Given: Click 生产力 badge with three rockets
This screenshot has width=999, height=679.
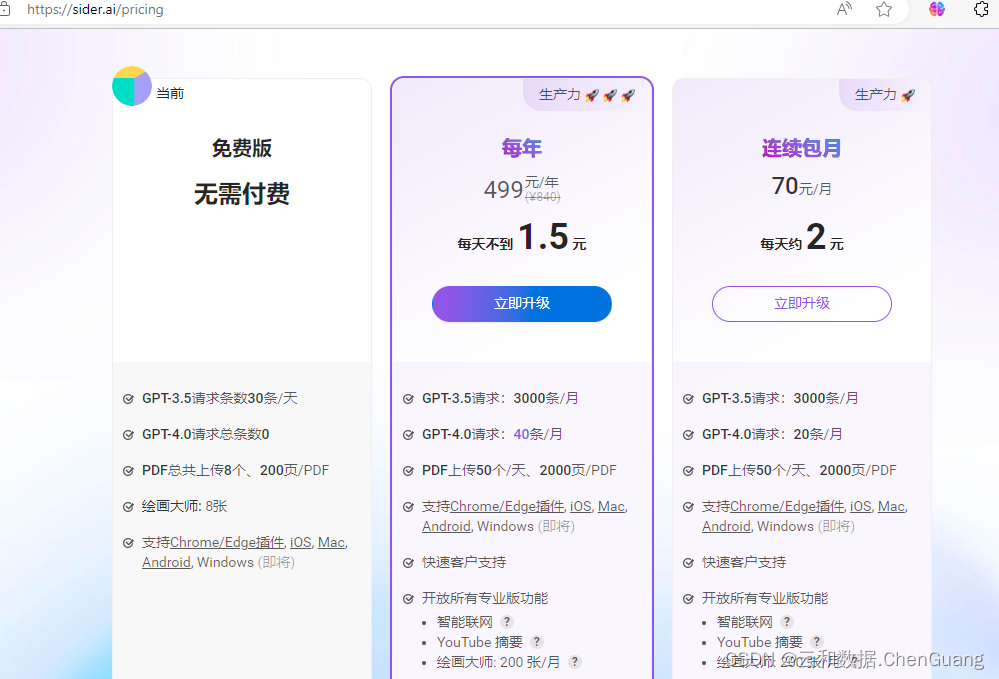Looking at the screenshot, I should [x=587, y=95].
